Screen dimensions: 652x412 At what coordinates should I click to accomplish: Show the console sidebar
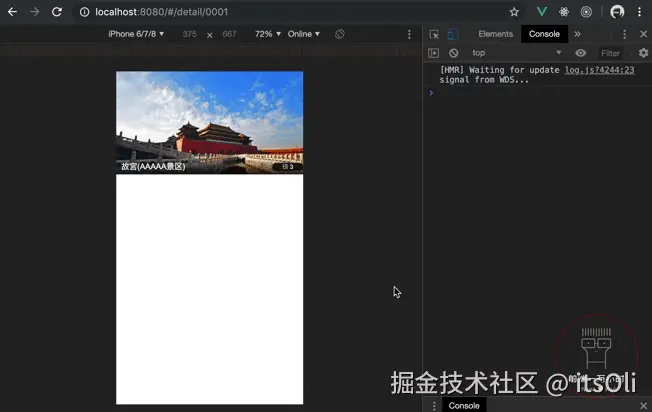click(433, 53)
